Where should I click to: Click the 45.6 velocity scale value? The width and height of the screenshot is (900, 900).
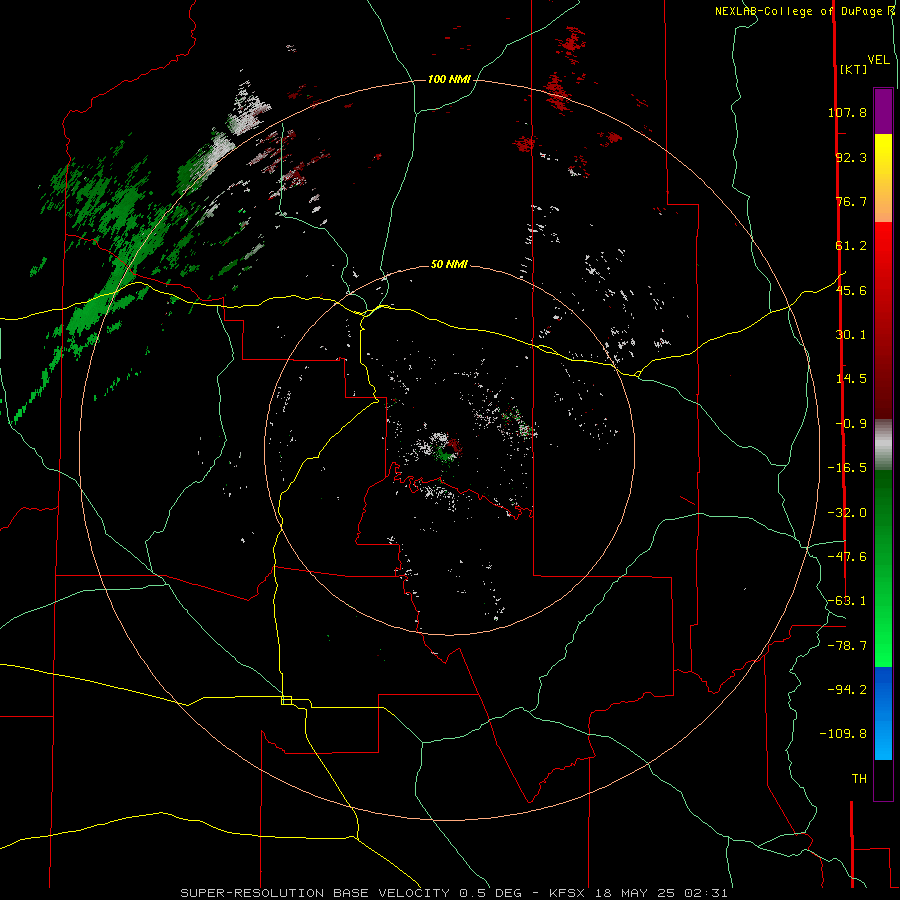pyautogui.click(x=851, y=290)
